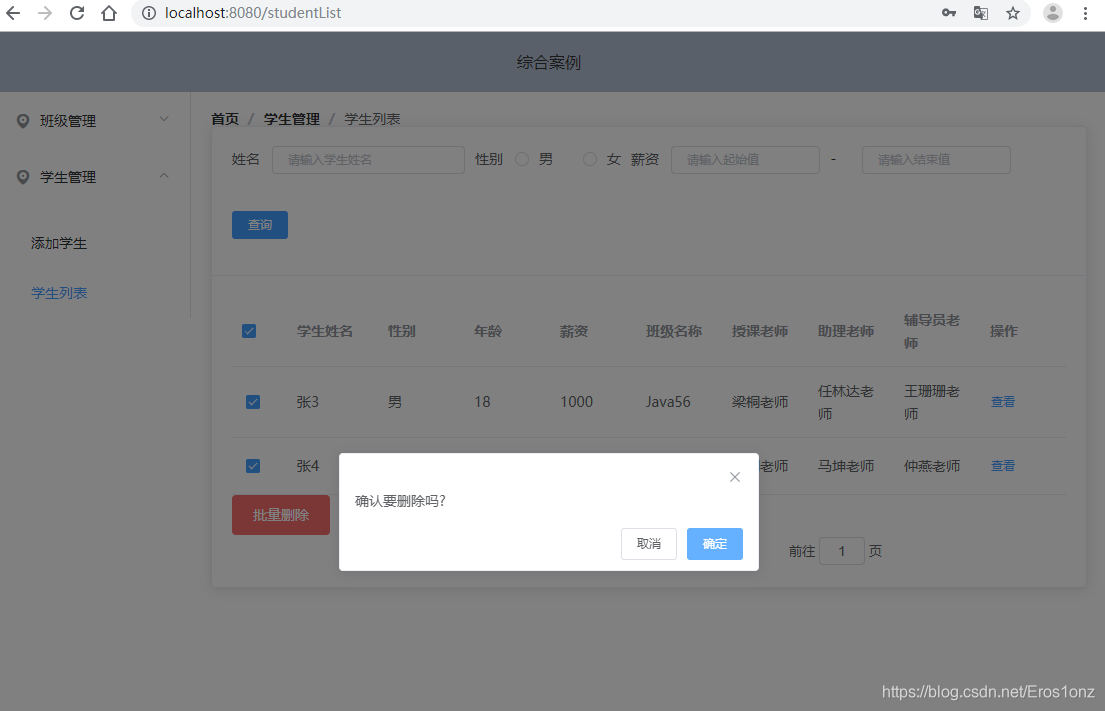Click the location pin icon beside 学生管理

point(23,177)
